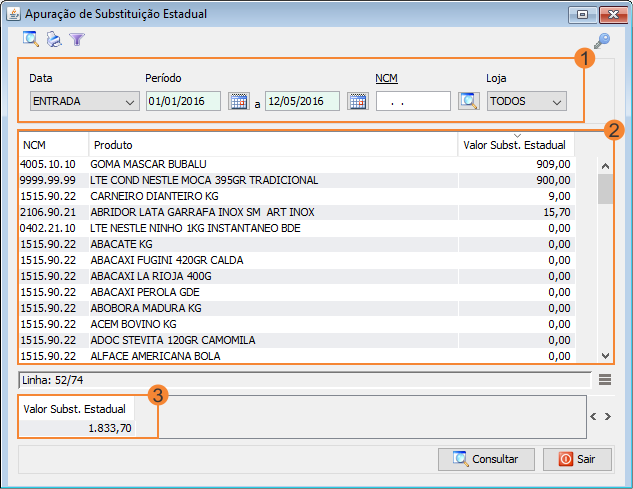Click the start date field 01/01/2016
The height and width of the screenshot is (489, 633).
(183, 101)
